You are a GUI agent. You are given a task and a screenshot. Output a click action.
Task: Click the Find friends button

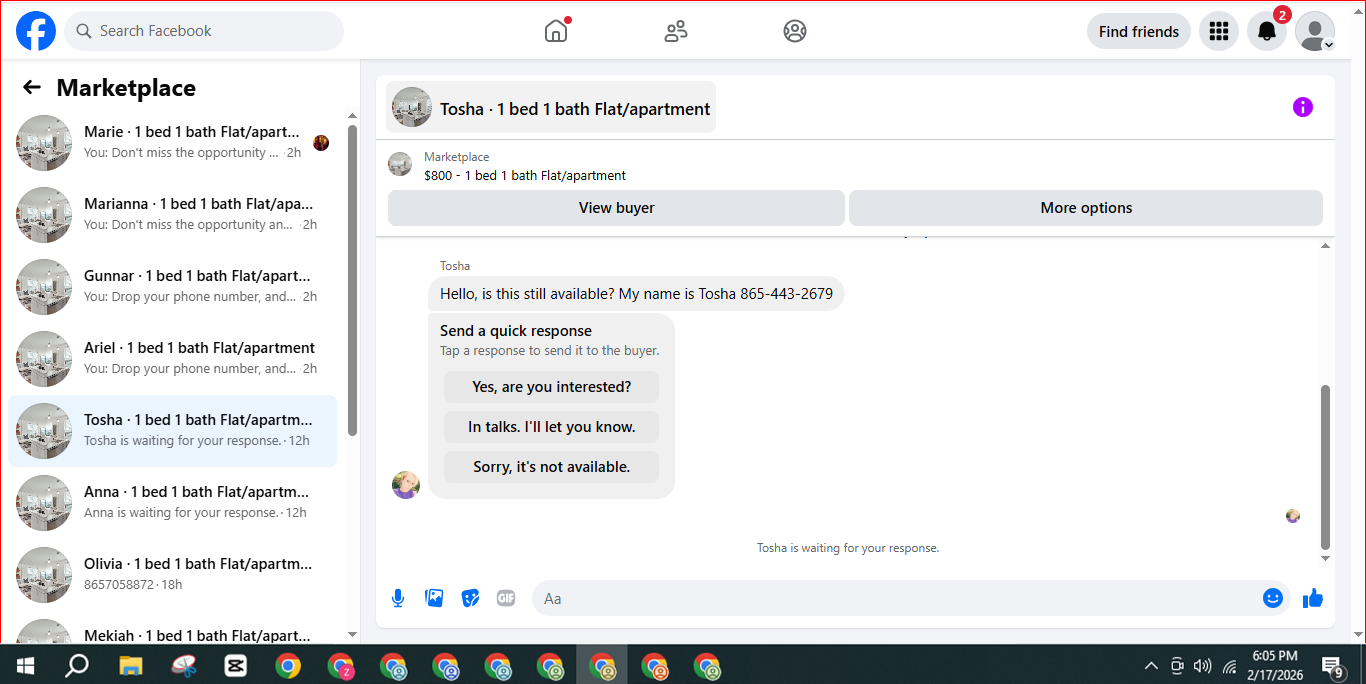coord(1138,31)
